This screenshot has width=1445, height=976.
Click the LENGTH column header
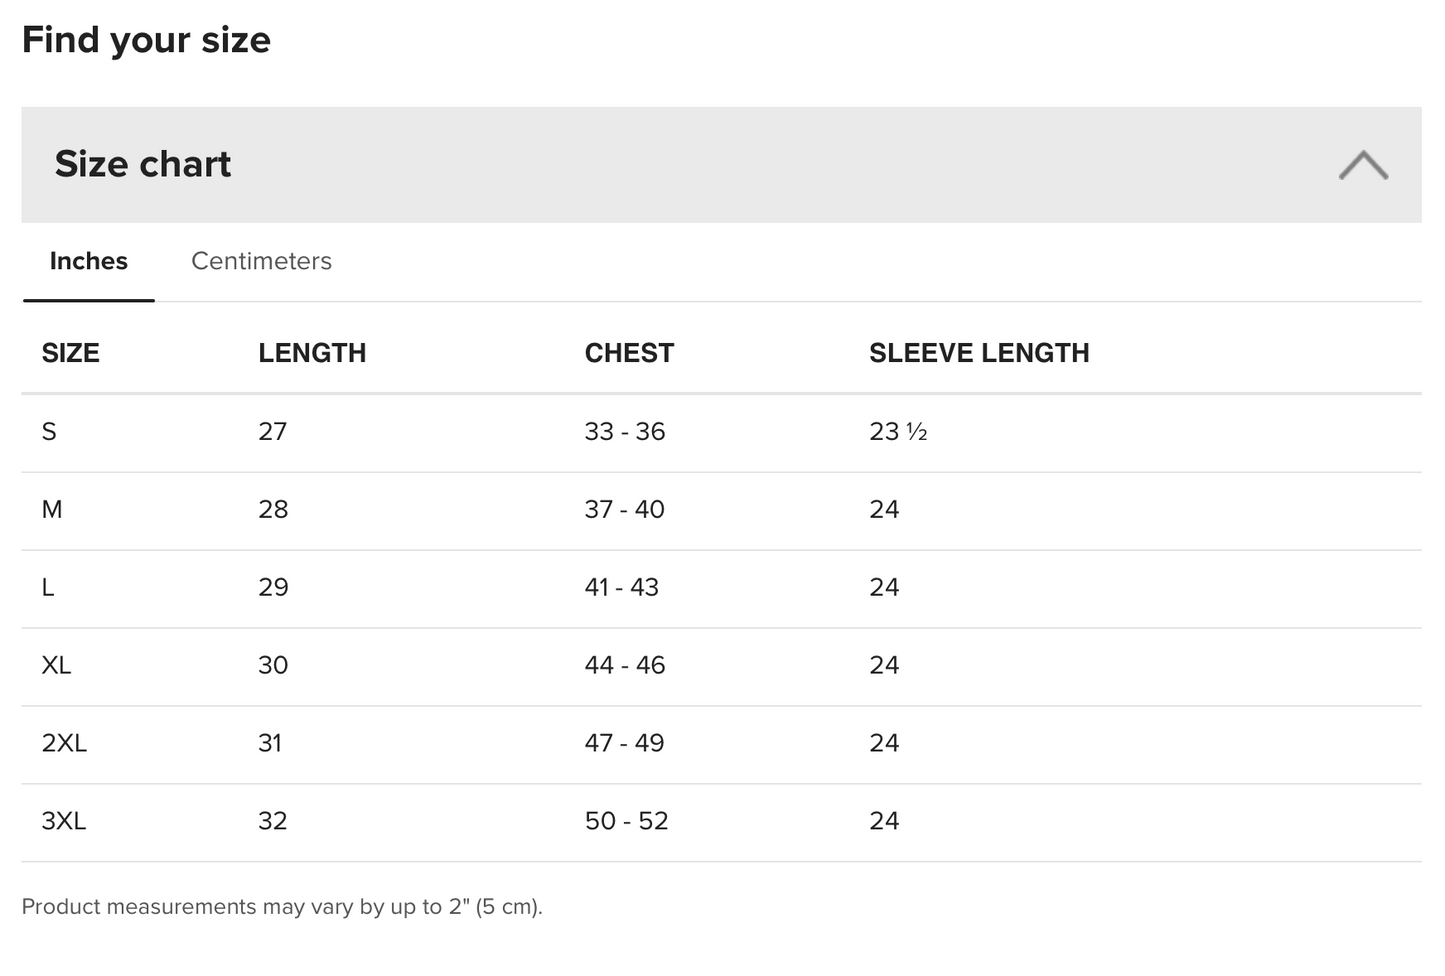tap(312, 353)
